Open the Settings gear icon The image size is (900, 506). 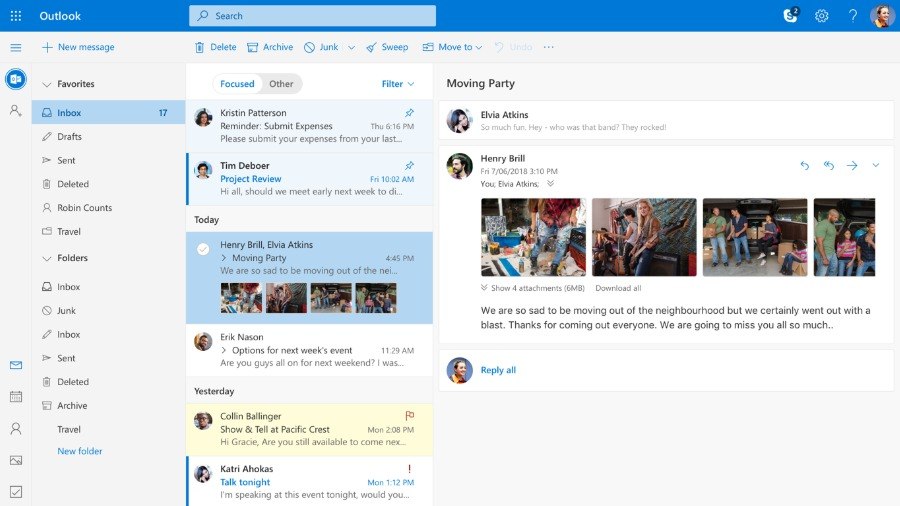pyautogui.click(x=822, y=16)
